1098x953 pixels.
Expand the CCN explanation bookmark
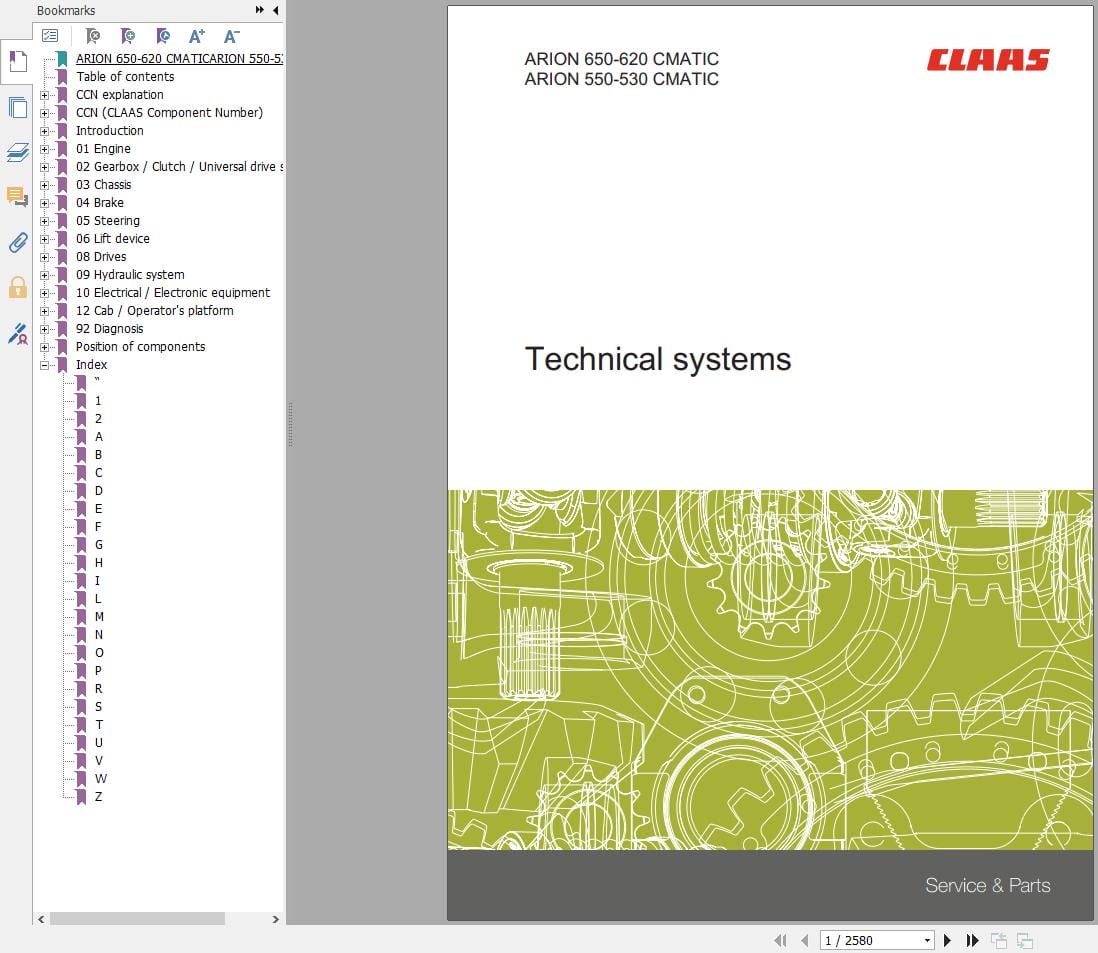[45, 95]
